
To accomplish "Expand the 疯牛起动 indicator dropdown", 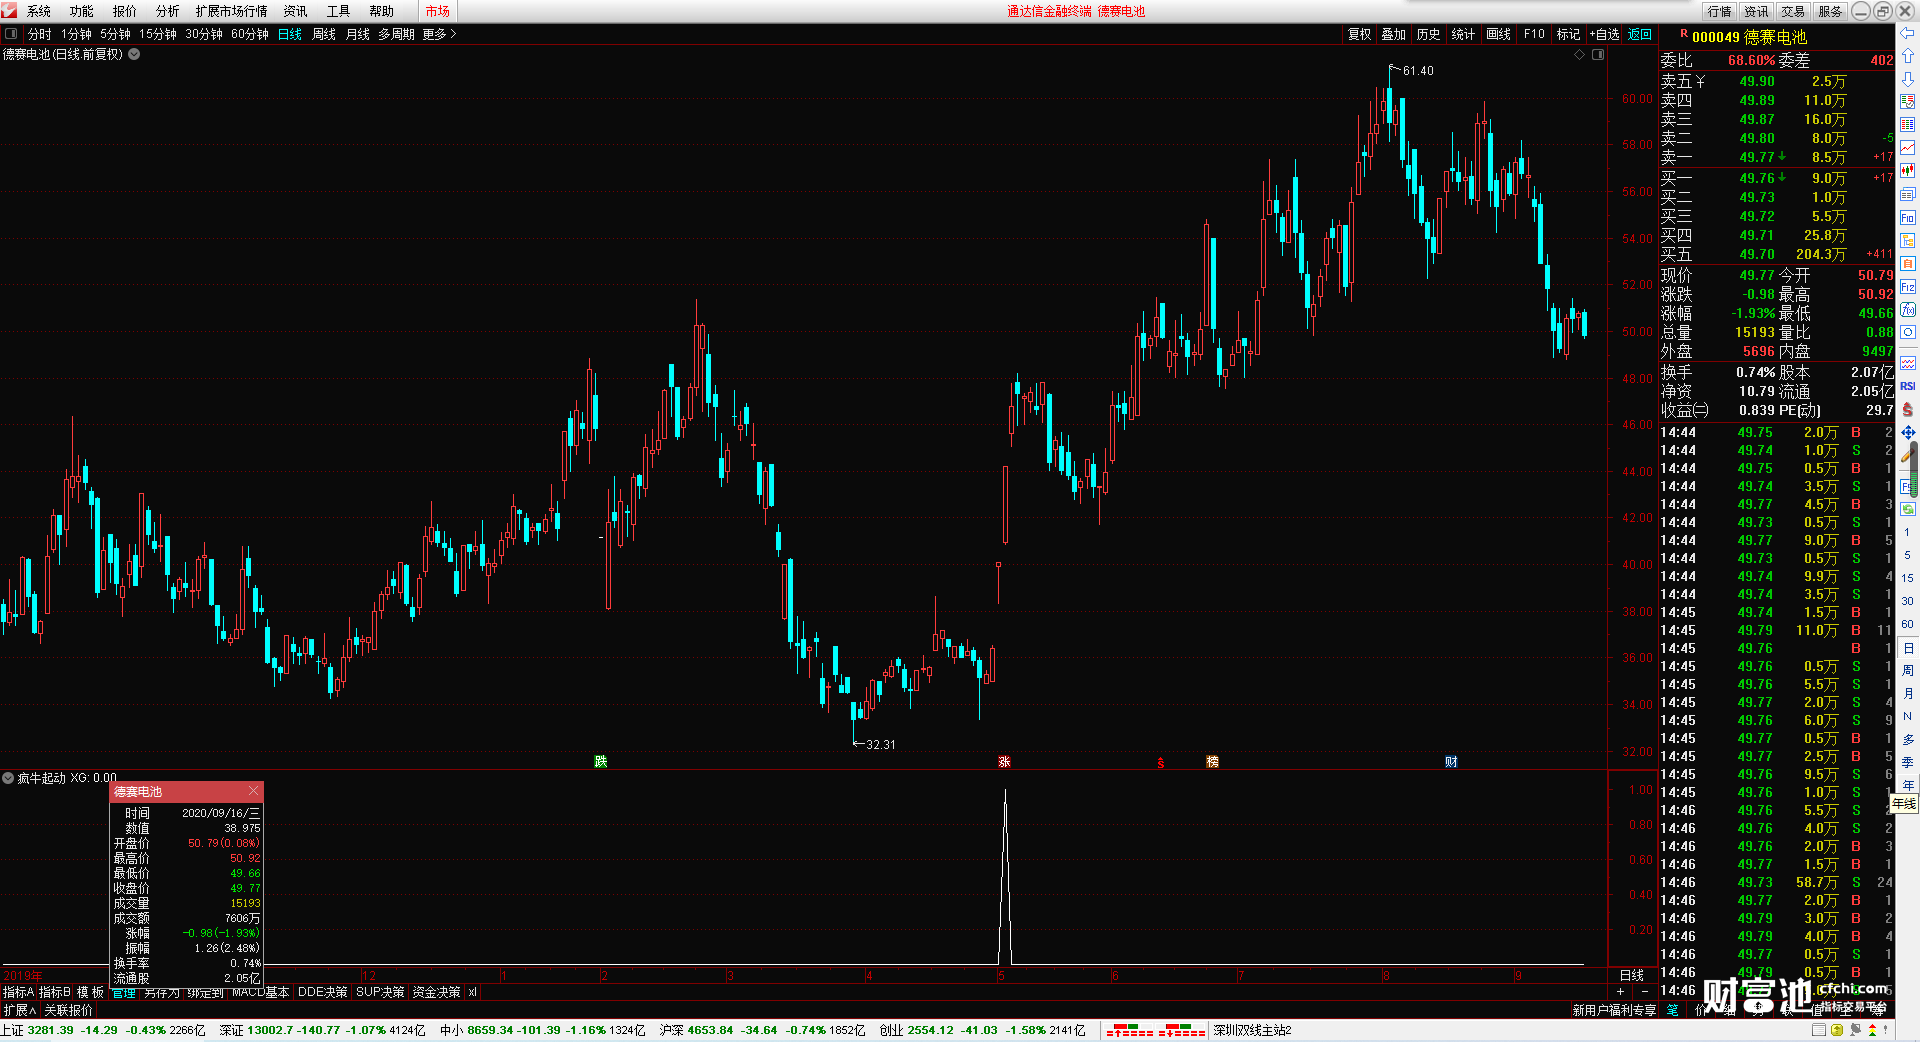I will (8, 777).
